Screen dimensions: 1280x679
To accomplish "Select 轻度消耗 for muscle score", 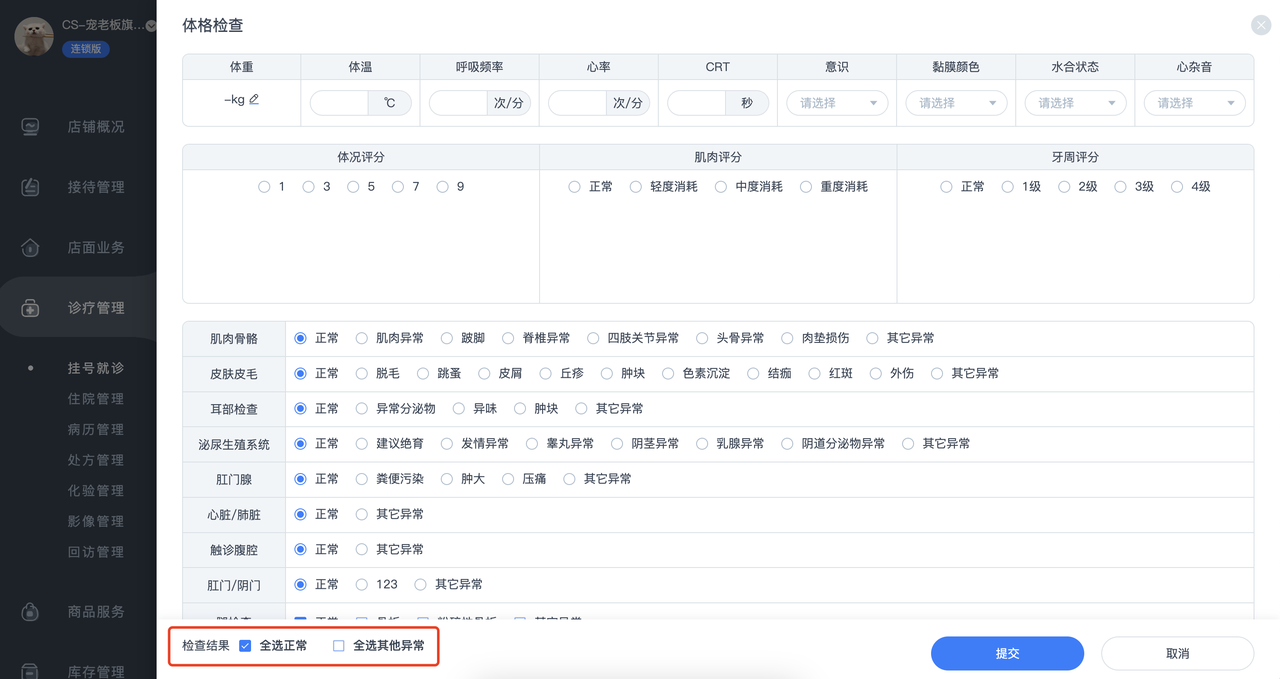I will (x=636, y=187).
